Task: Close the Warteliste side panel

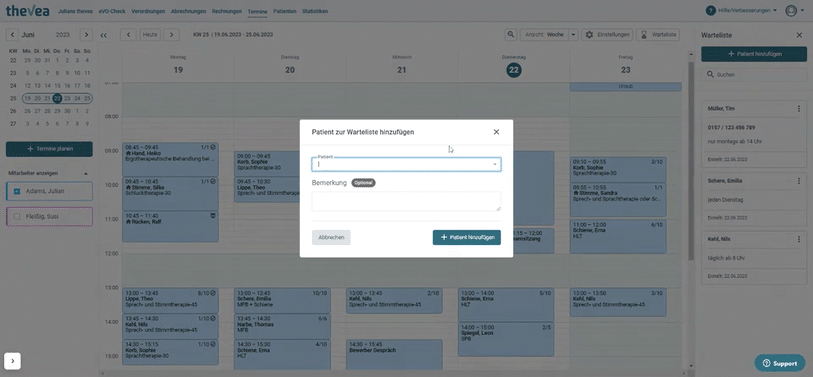Action: point(799,35)
